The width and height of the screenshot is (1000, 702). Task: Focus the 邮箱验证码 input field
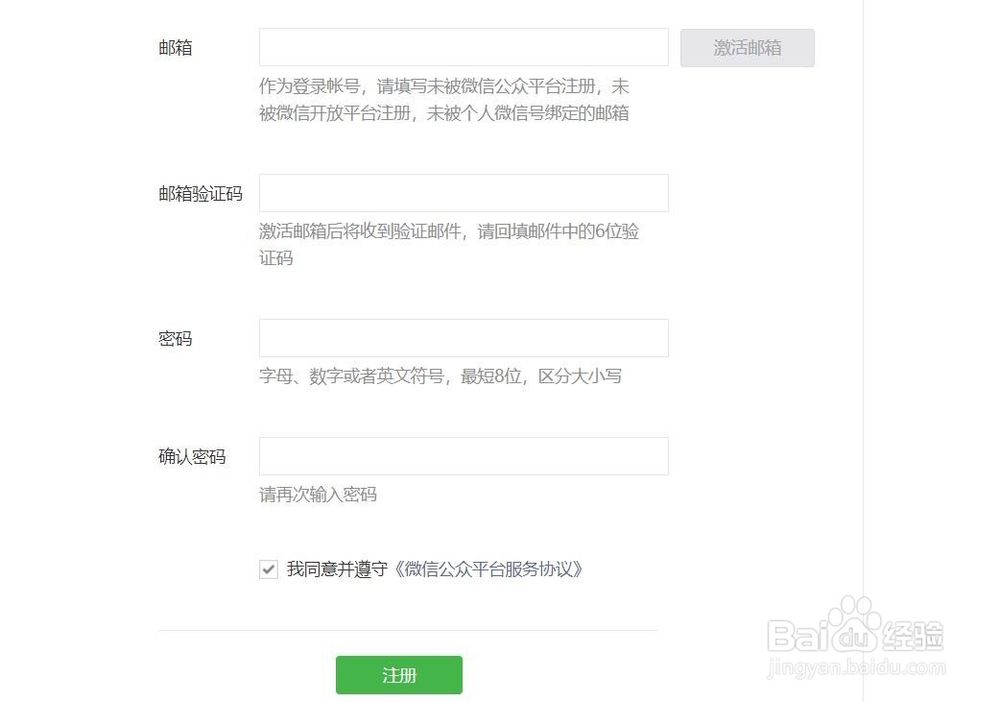[x=464, y=193]
